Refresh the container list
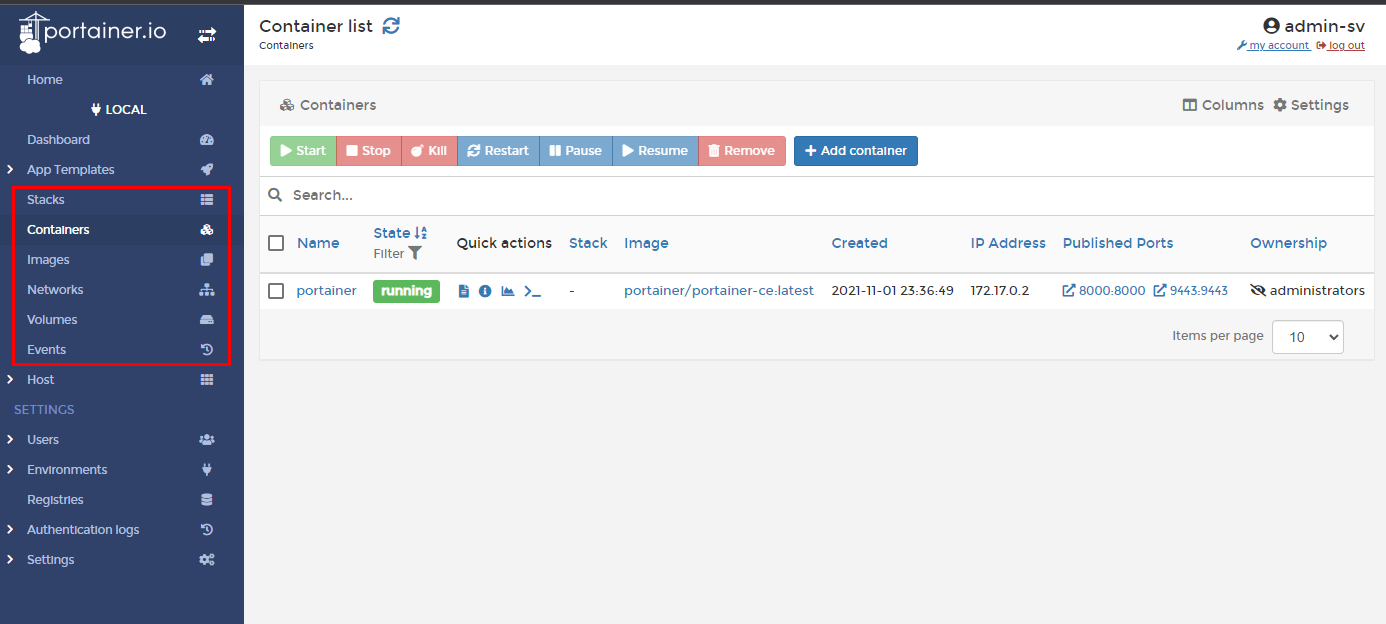This screenshot has width=1386, height=624. pyautogui.click(x=391, y=26)
